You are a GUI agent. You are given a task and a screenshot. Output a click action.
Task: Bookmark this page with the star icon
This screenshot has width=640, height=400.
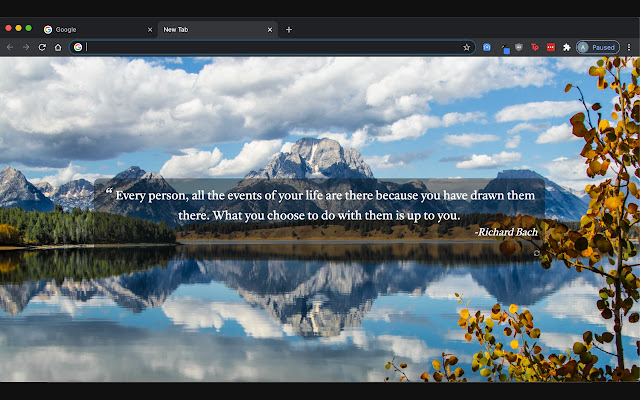click(x=467, y=47)
